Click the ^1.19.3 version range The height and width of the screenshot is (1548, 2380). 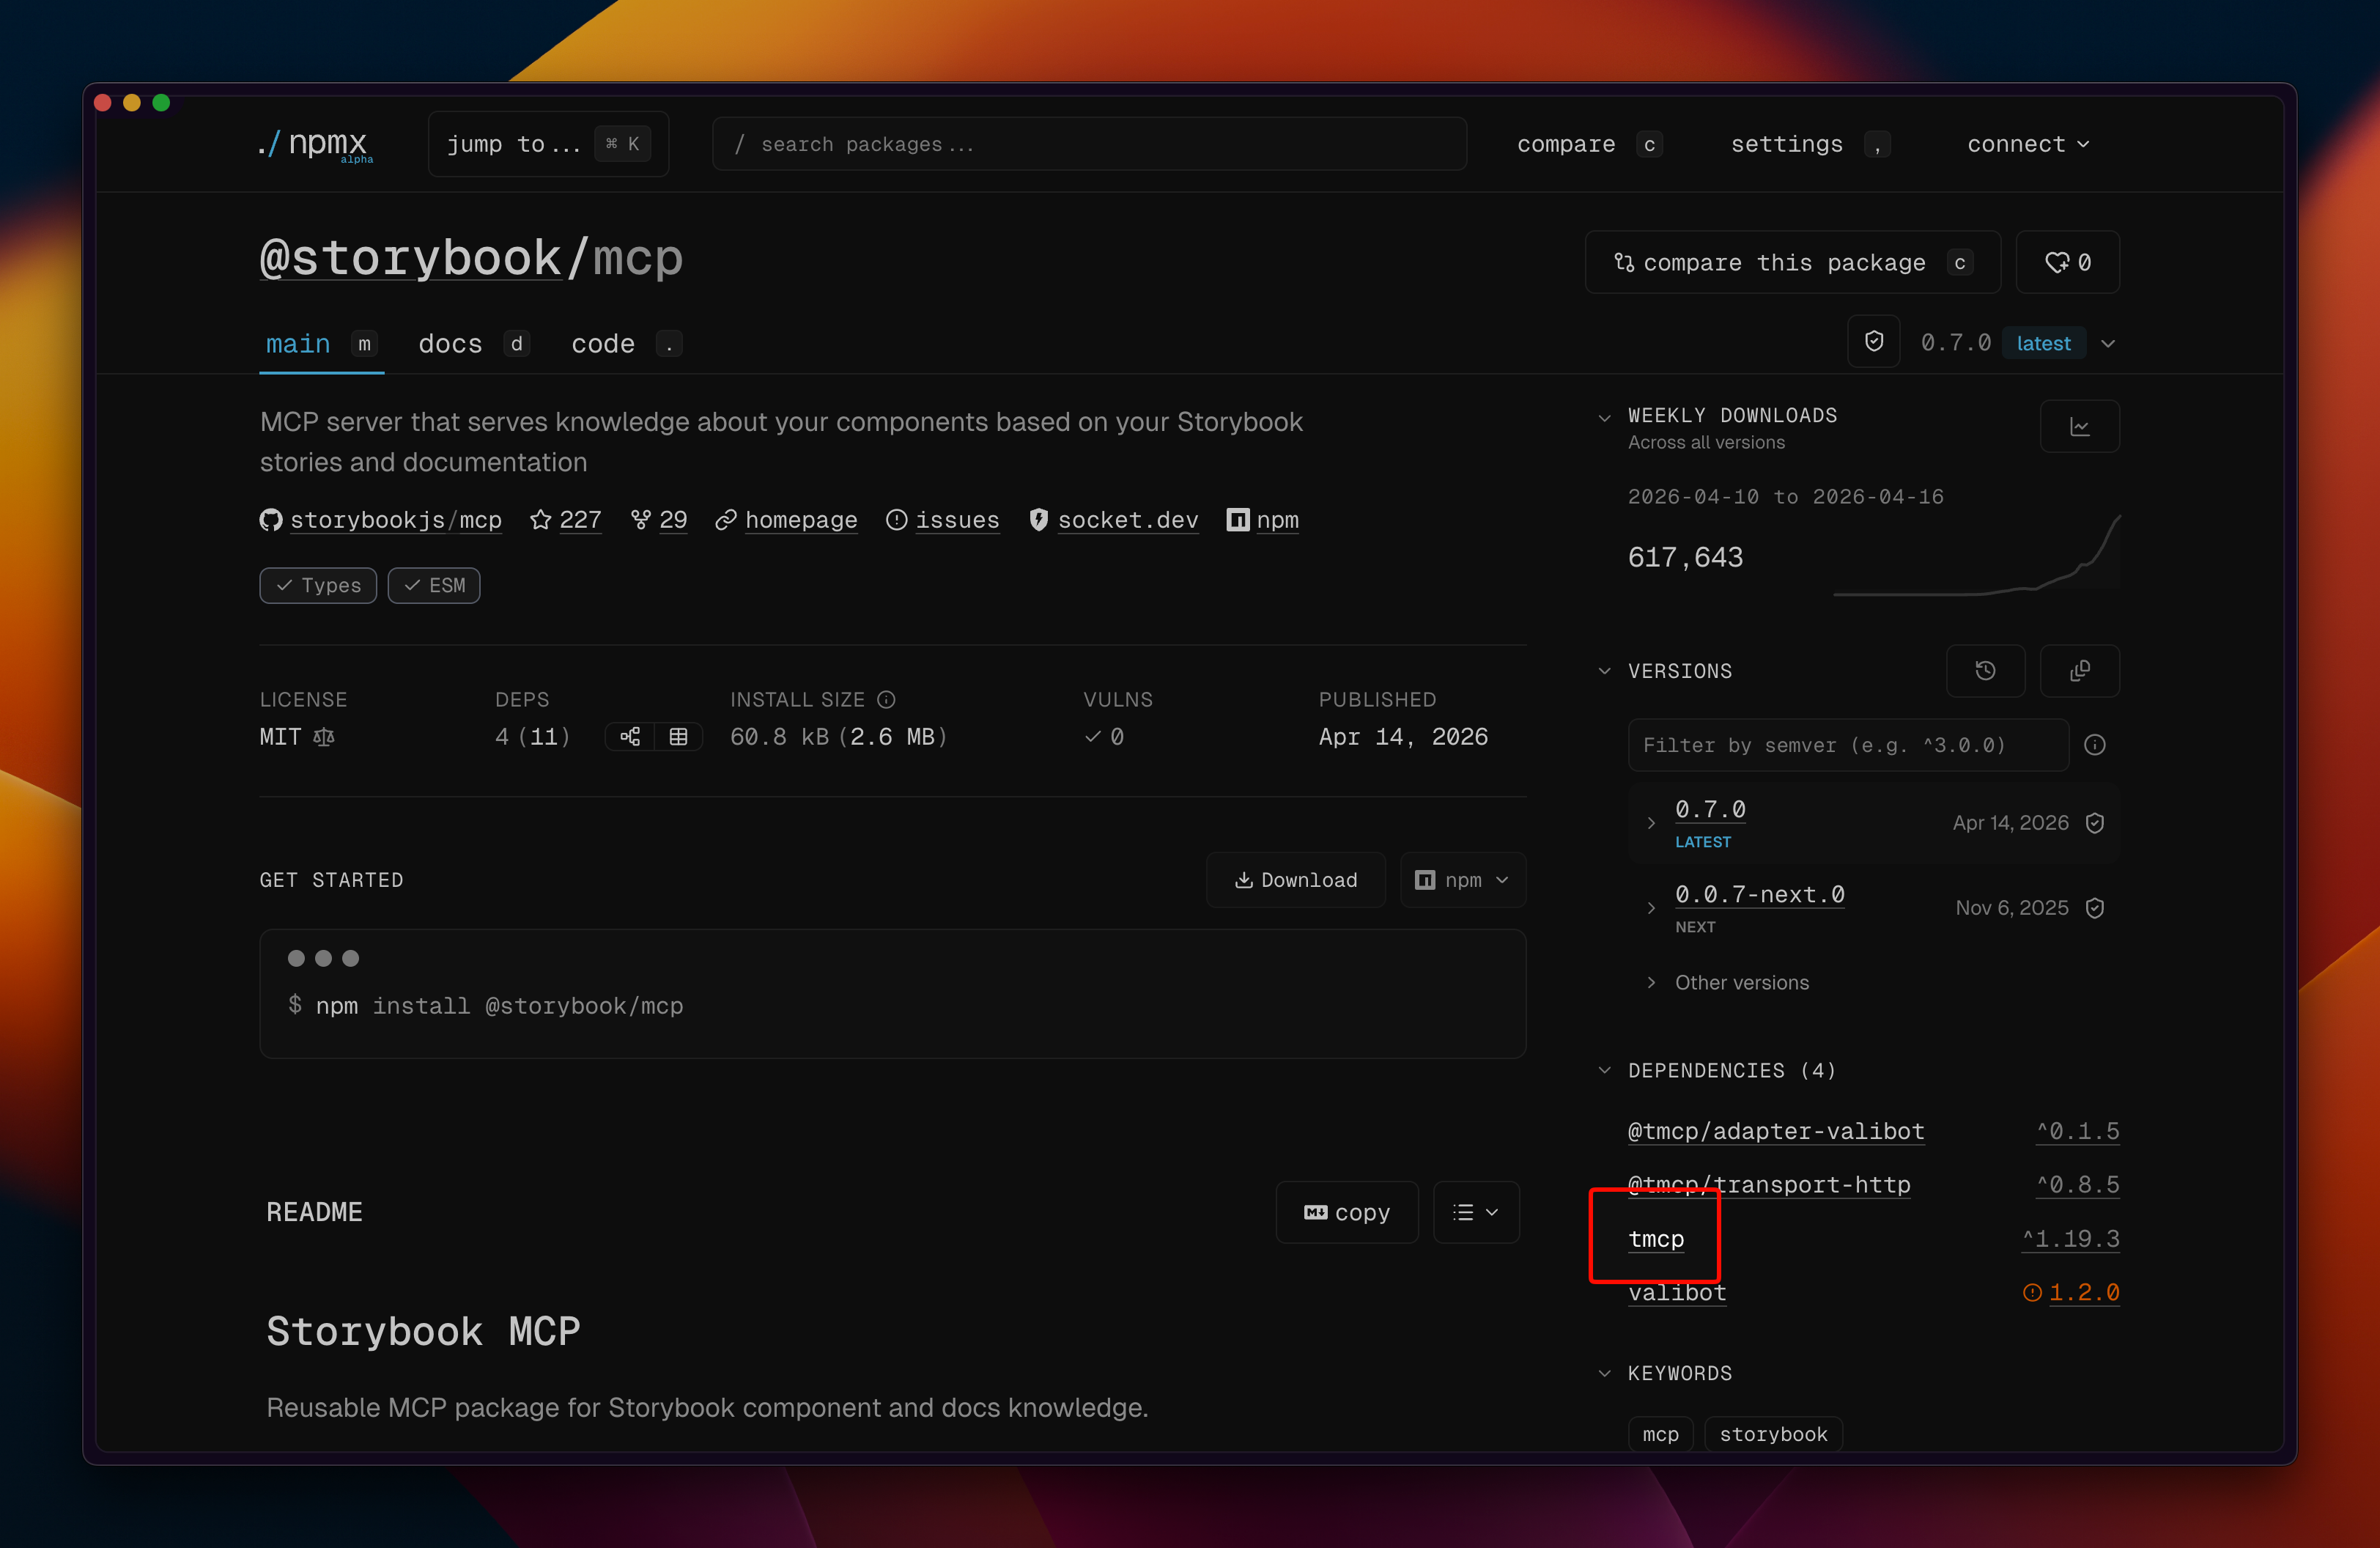tap(2070, 1239)
